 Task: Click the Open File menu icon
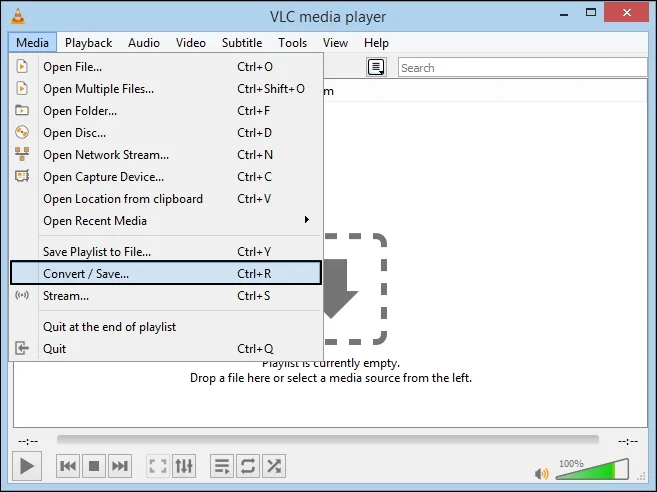(22, 66)
